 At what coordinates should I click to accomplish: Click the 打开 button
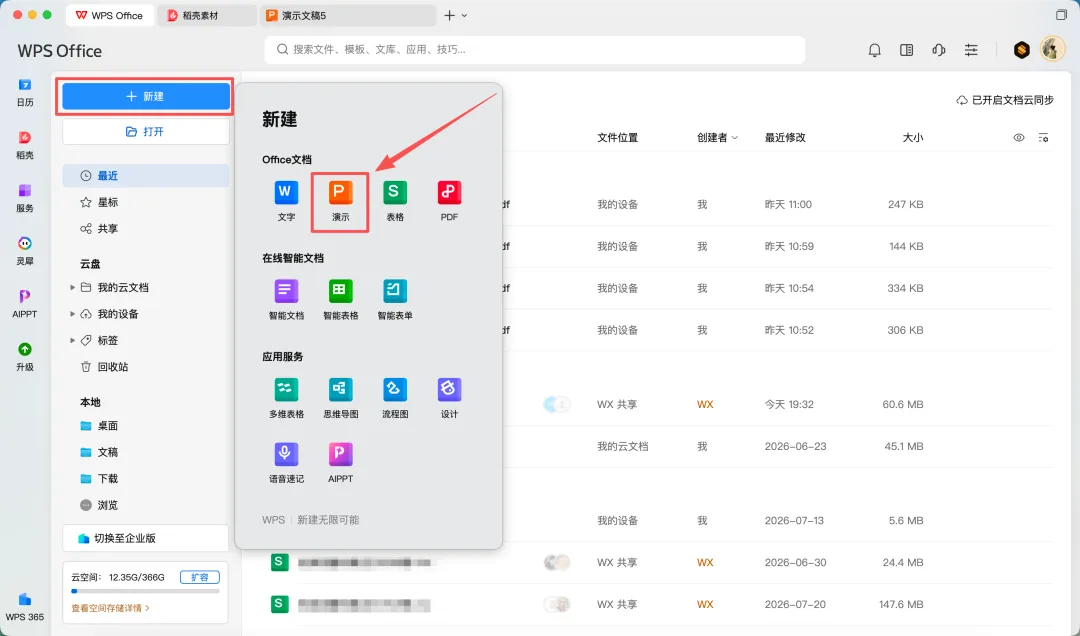point(145,132)
